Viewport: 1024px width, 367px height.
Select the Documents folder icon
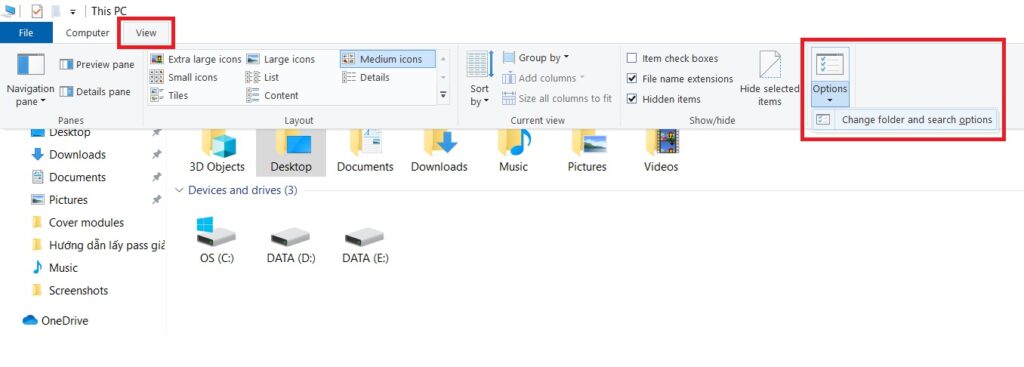365,152
